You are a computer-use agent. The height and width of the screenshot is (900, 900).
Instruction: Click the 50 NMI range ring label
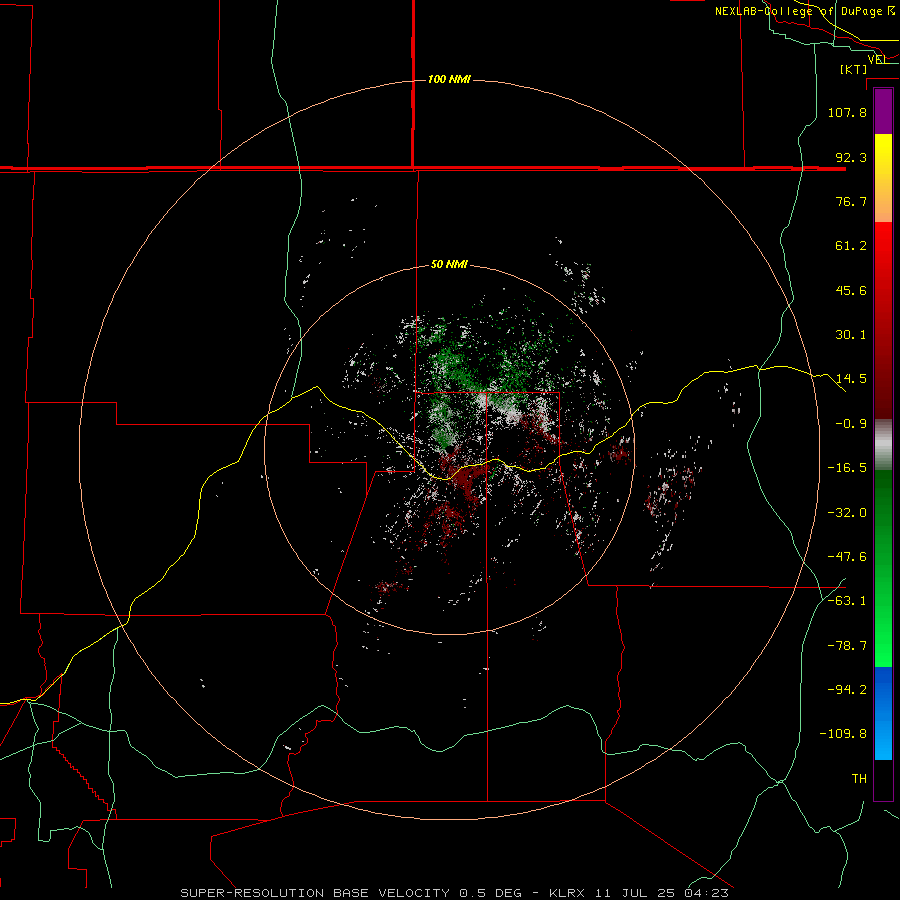(449, 264)
